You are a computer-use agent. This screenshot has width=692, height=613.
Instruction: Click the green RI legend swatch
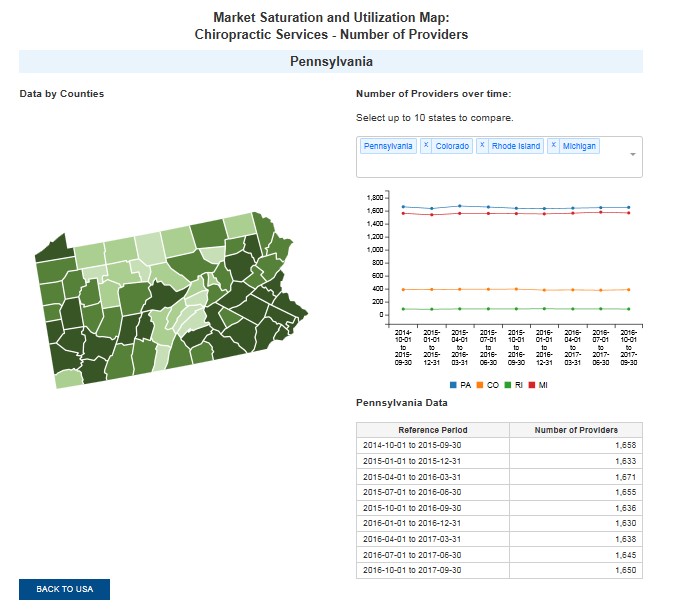(x=508, y=383)
